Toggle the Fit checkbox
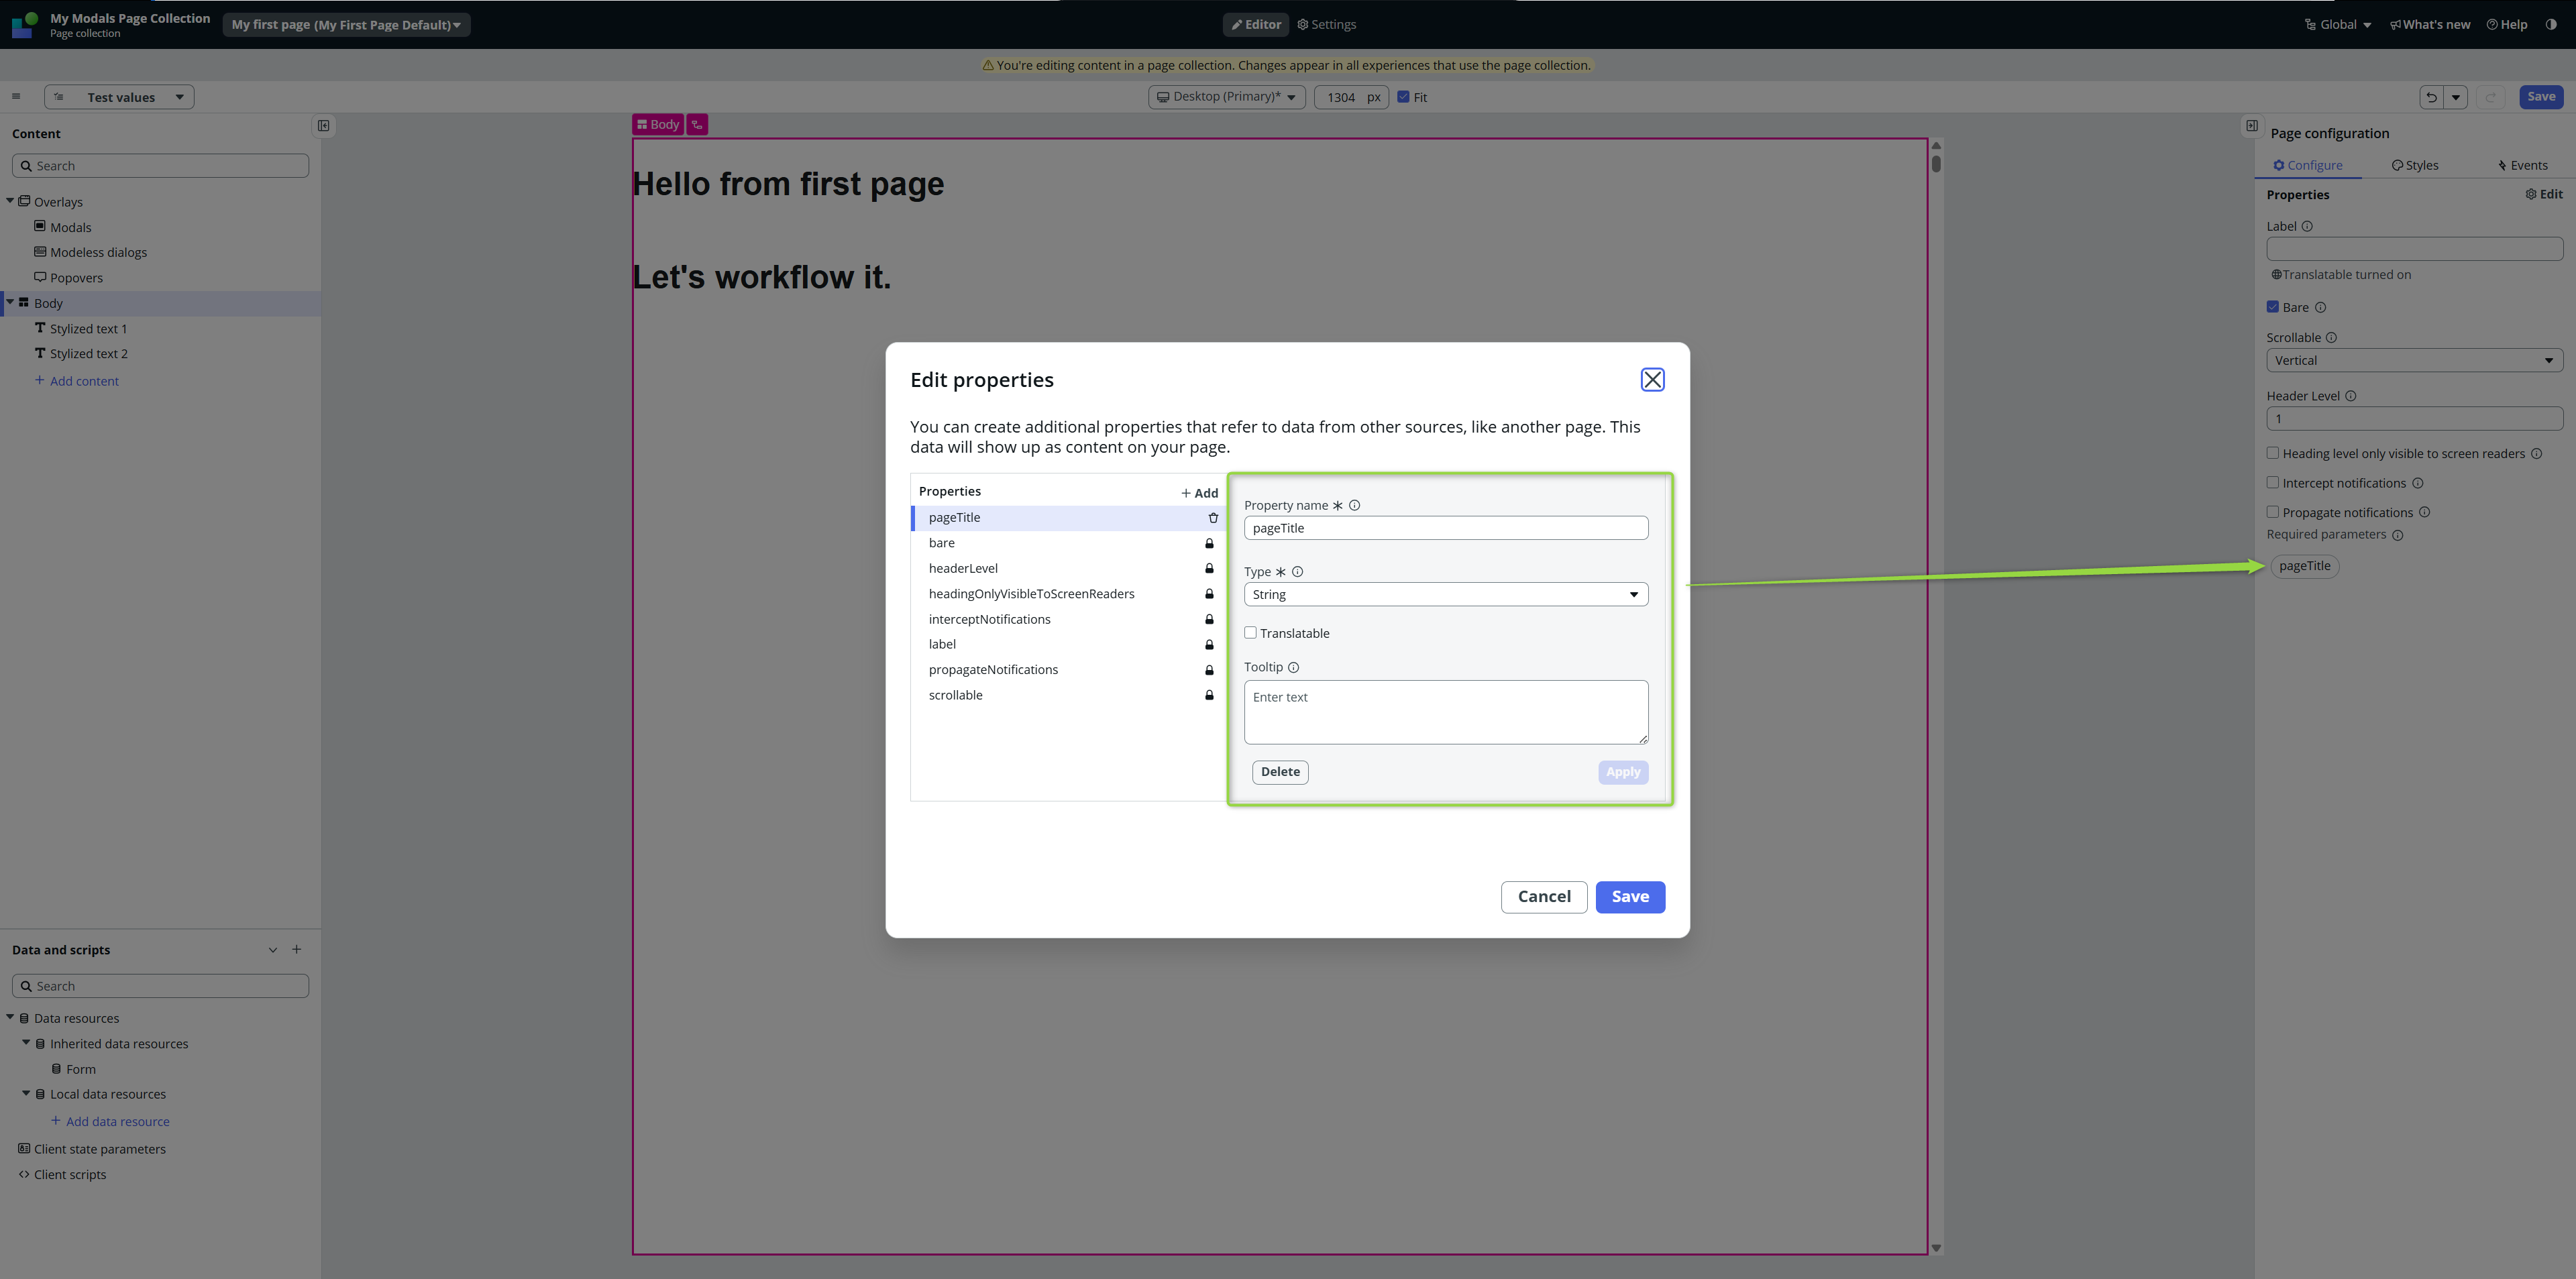The height and width of the screenshot is (1279, 2576). (1403, 97)
